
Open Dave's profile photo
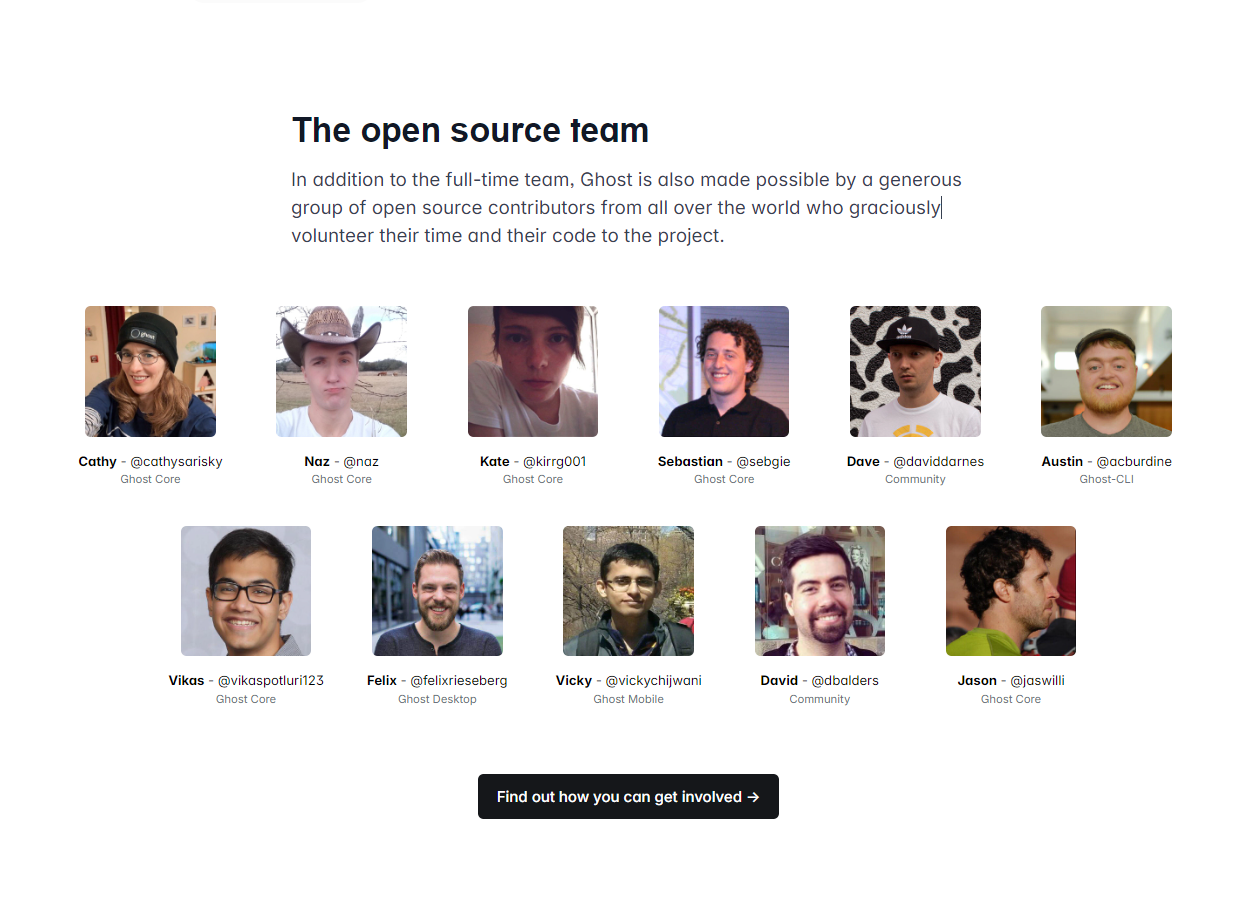tap(915, 371)
